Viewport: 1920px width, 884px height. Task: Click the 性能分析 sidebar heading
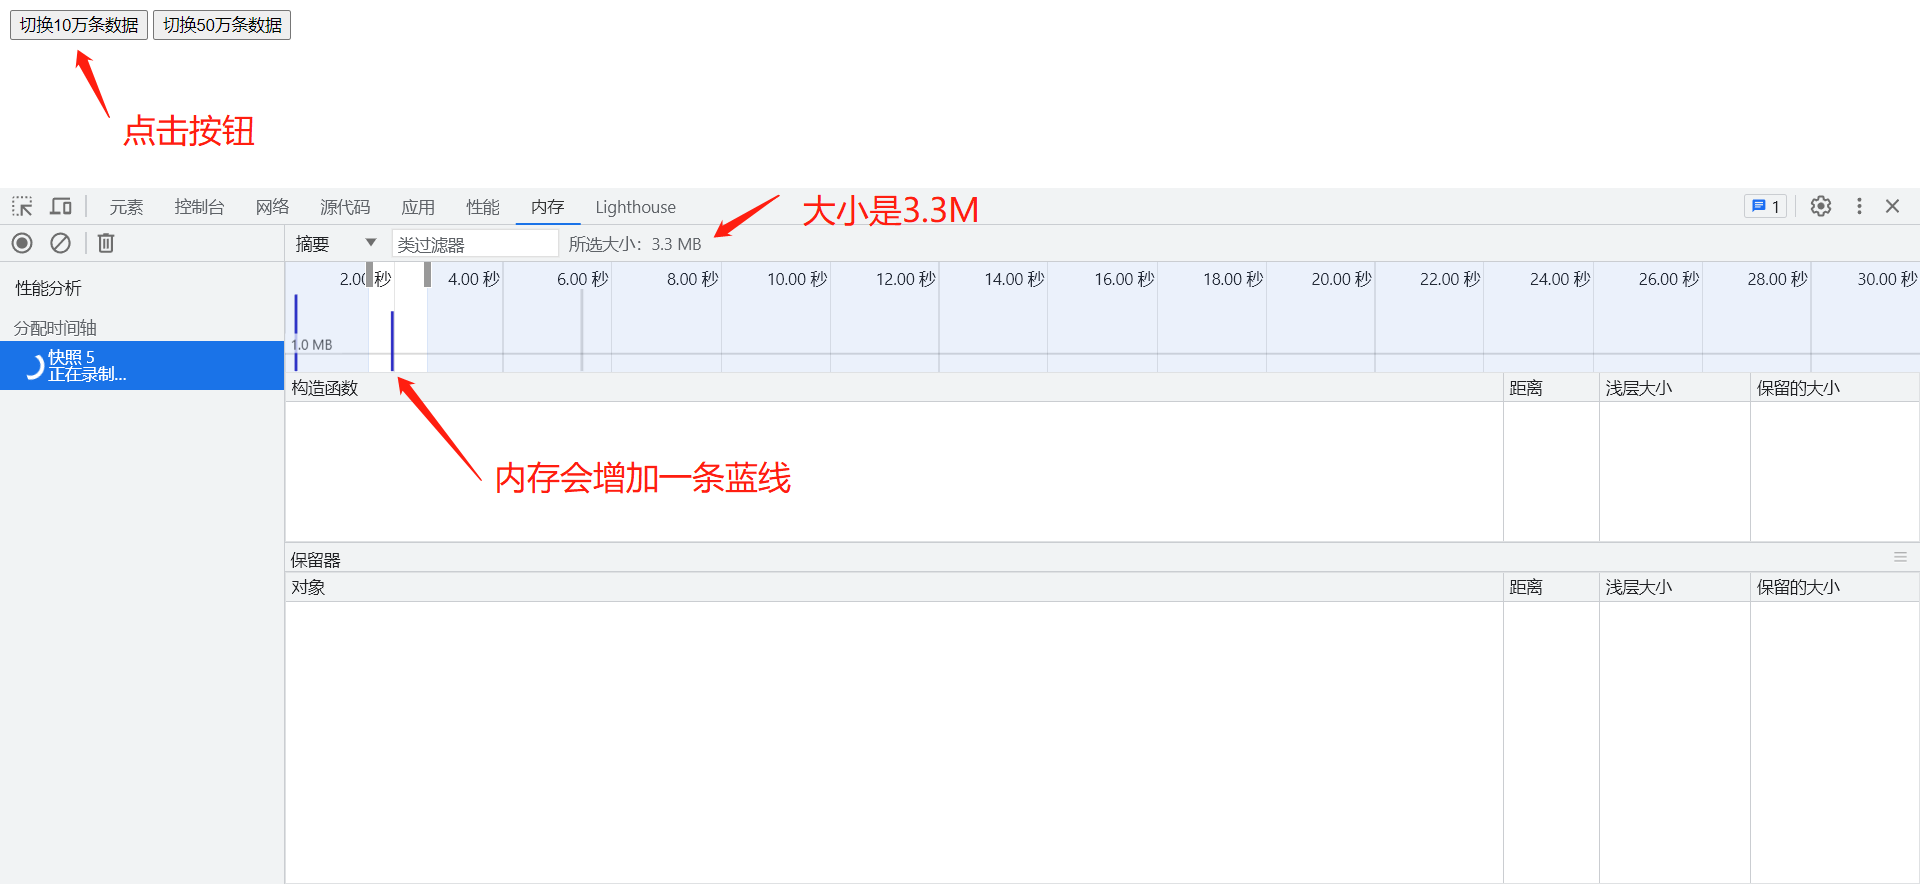point(48,288)
